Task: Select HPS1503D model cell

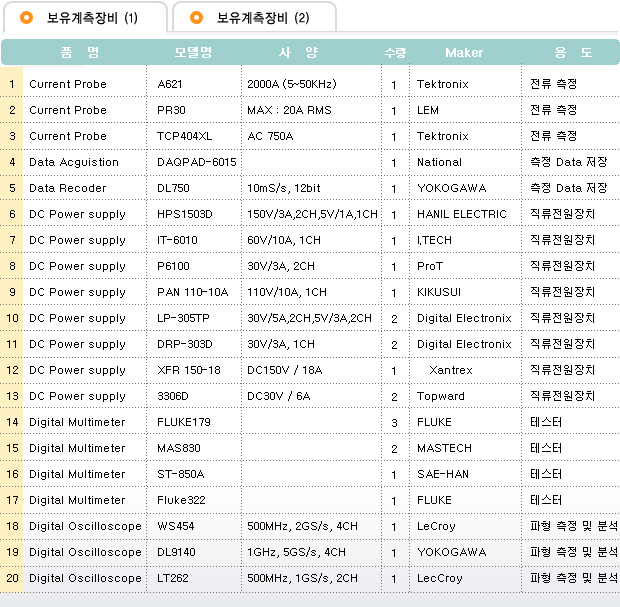Action: click(185, 214)
